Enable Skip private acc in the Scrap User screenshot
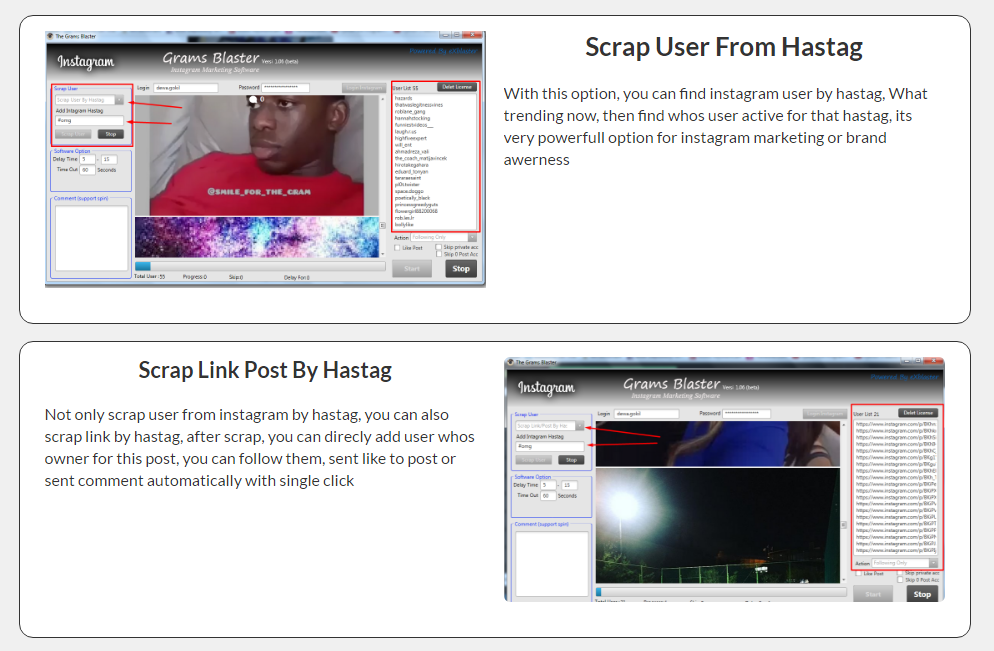994x651 pixels. 439,247
